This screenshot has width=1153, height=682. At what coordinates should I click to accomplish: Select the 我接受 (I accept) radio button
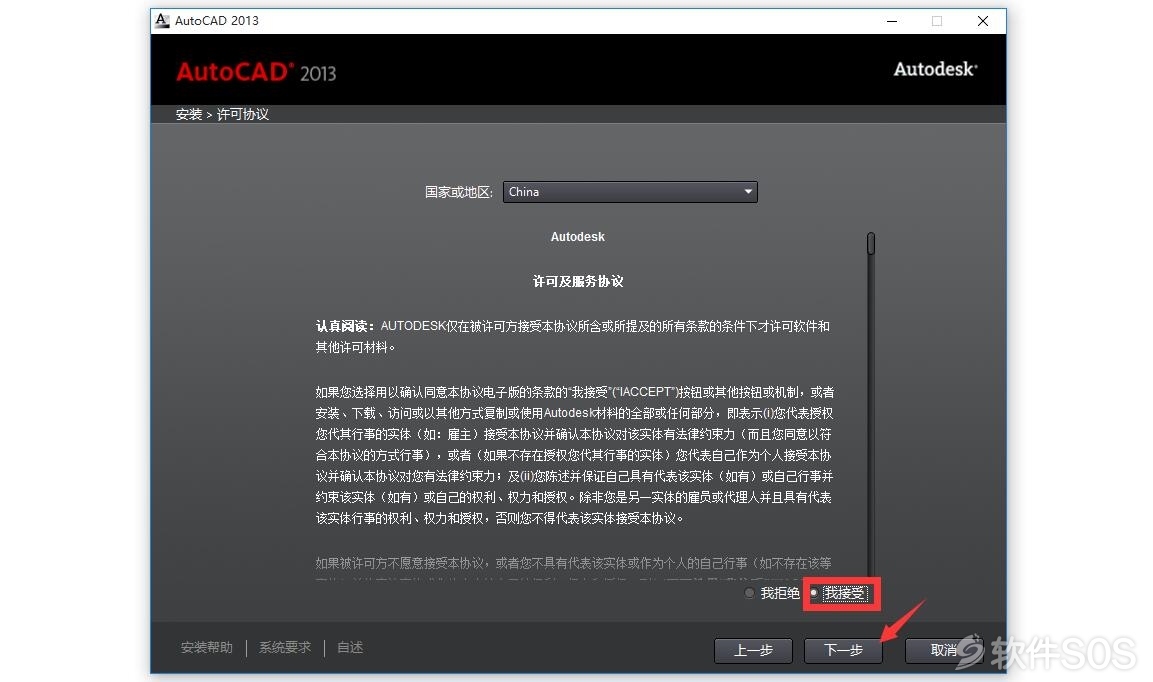pyautogui.click(x=814, y=593)
